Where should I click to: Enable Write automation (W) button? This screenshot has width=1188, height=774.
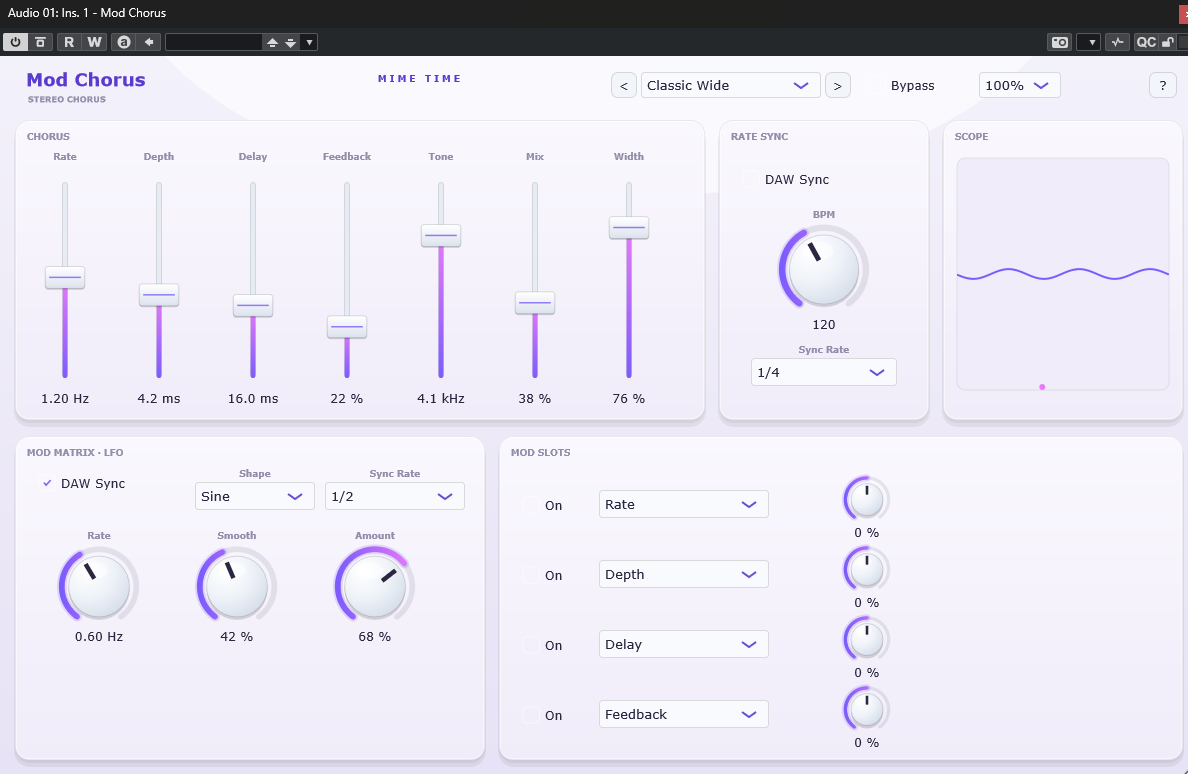(94, 42)
